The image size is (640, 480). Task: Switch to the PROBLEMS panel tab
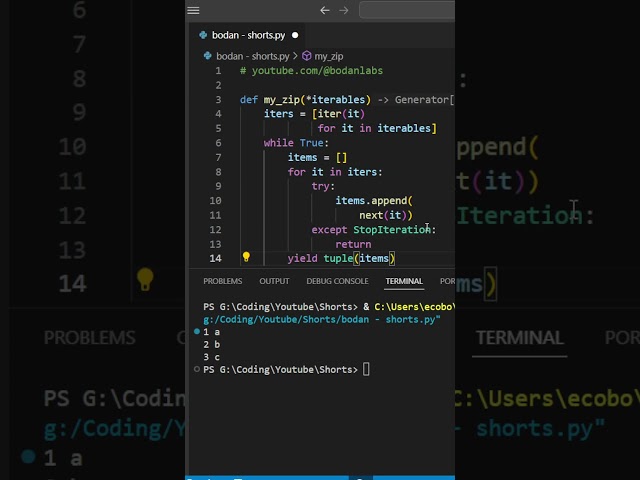(222, 281)
